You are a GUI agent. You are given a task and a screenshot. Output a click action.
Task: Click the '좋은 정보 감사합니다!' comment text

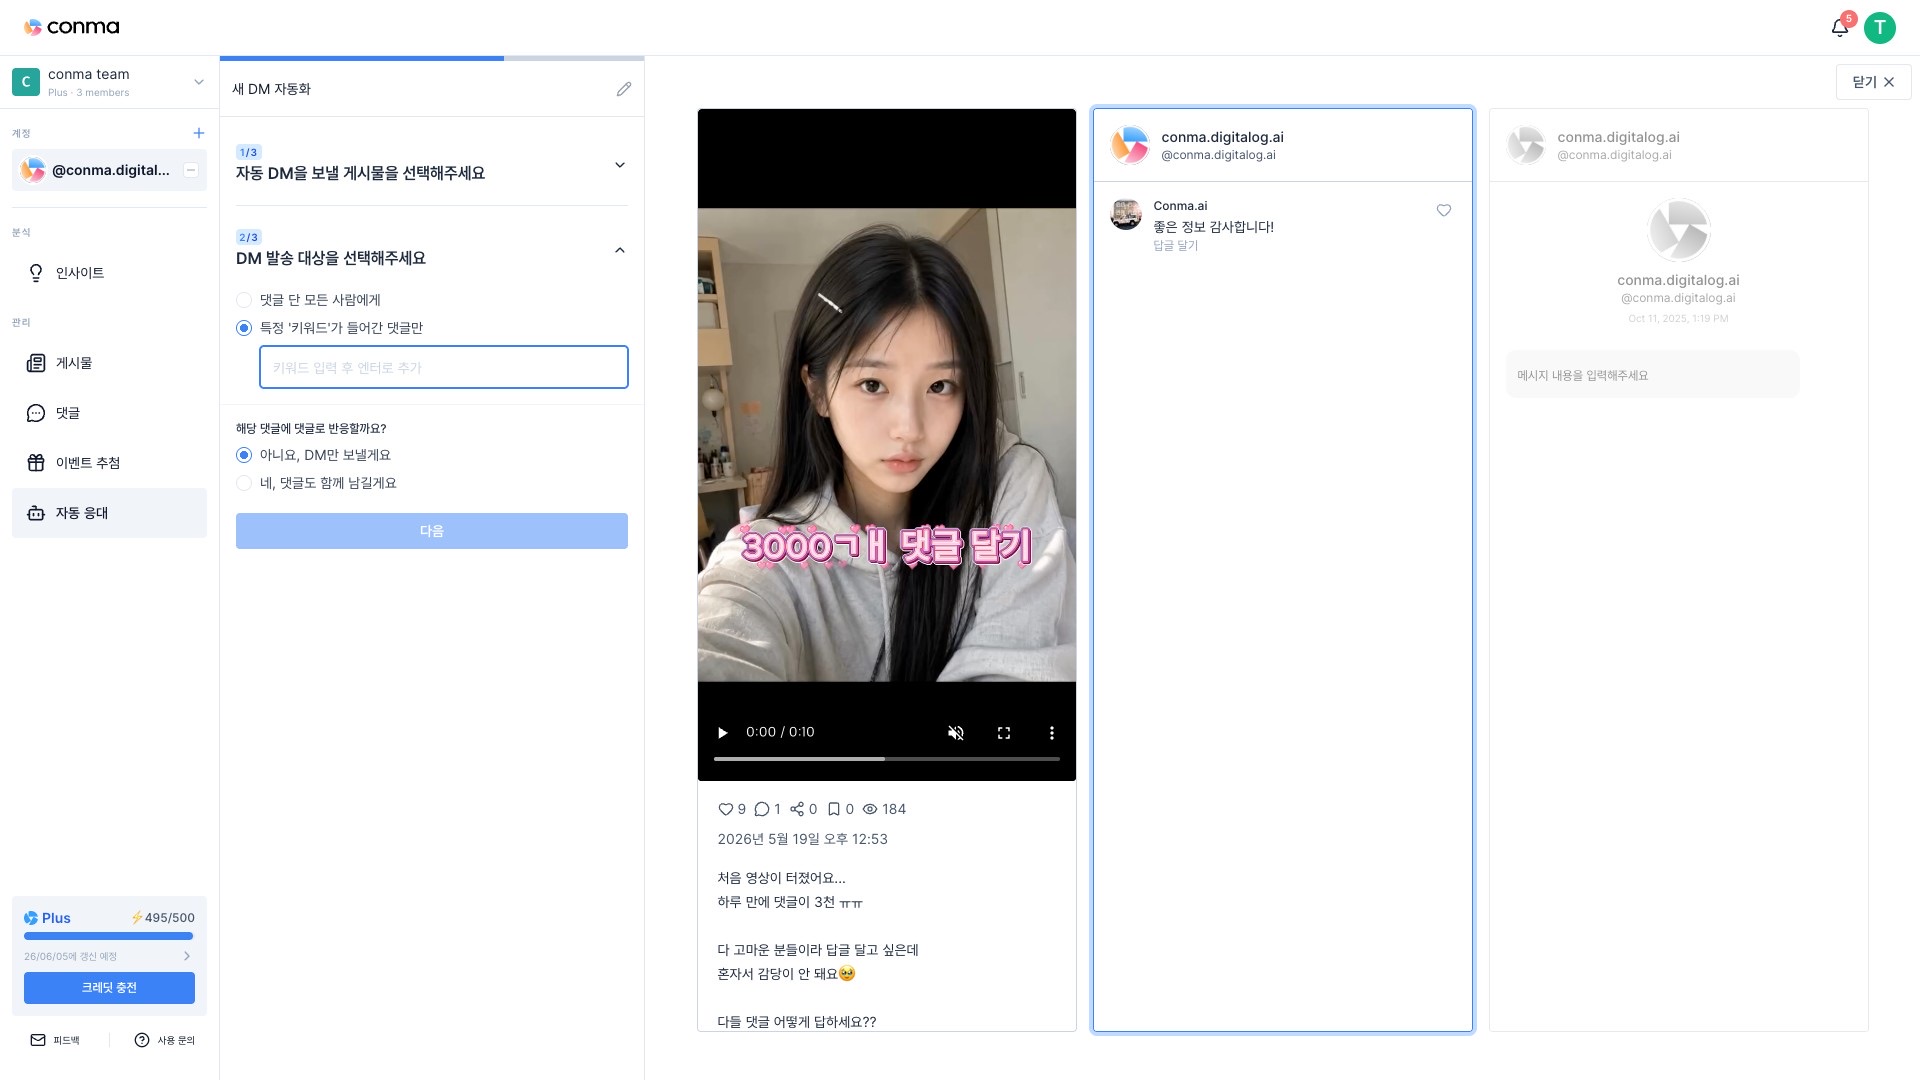pos(1213,227)
